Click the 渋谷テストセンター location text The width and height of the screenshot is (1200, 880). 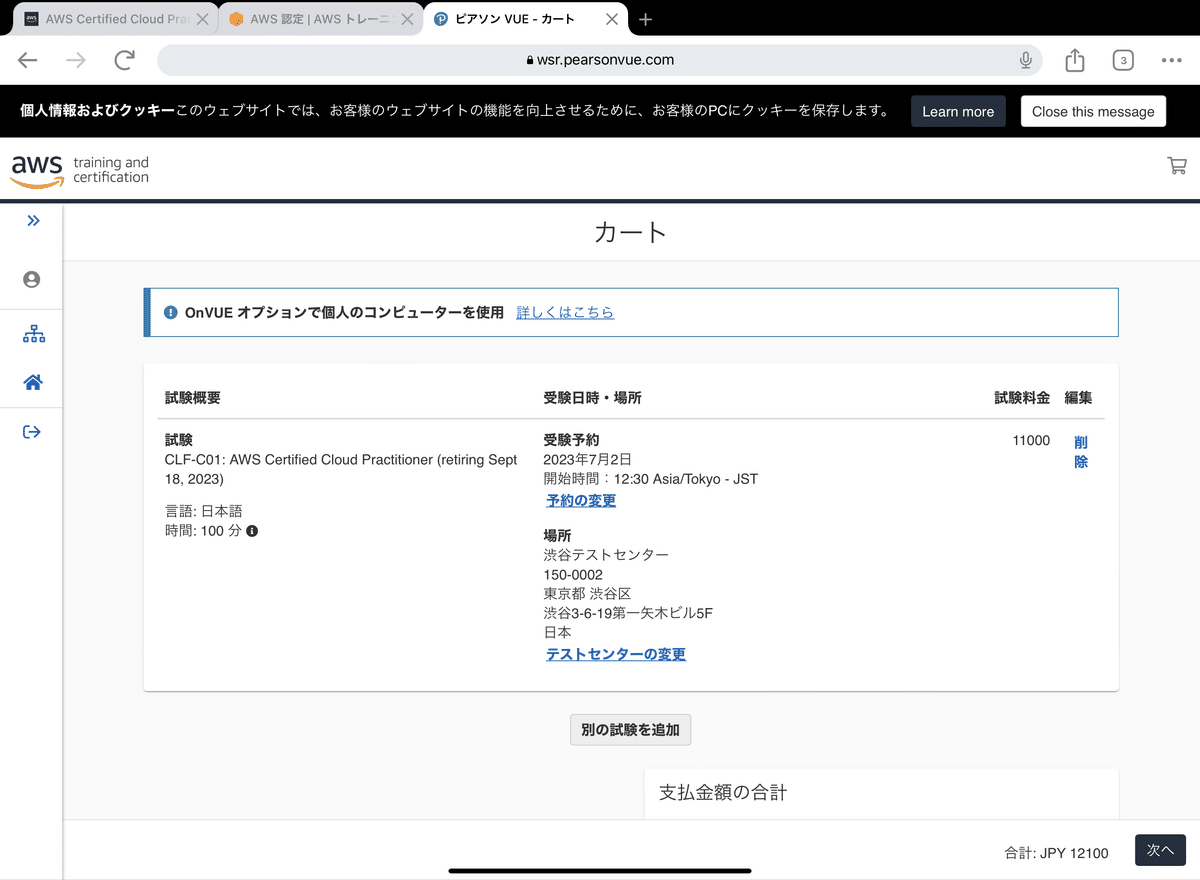click(x=606, y=555)
